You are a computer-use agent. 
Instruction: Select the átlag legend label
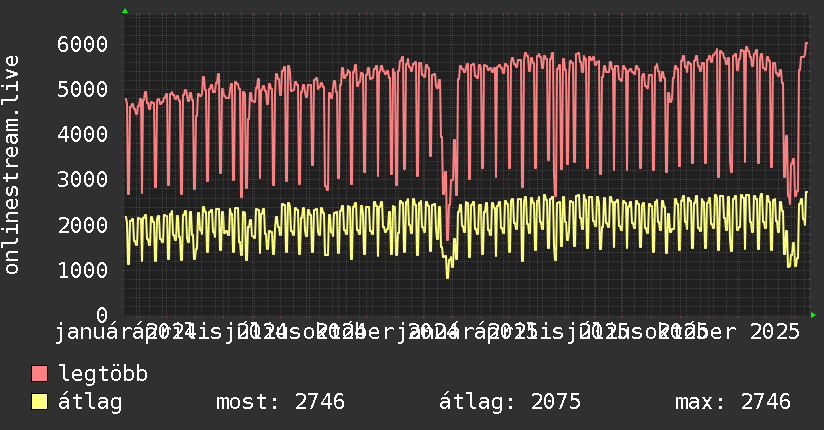[90, 402]
